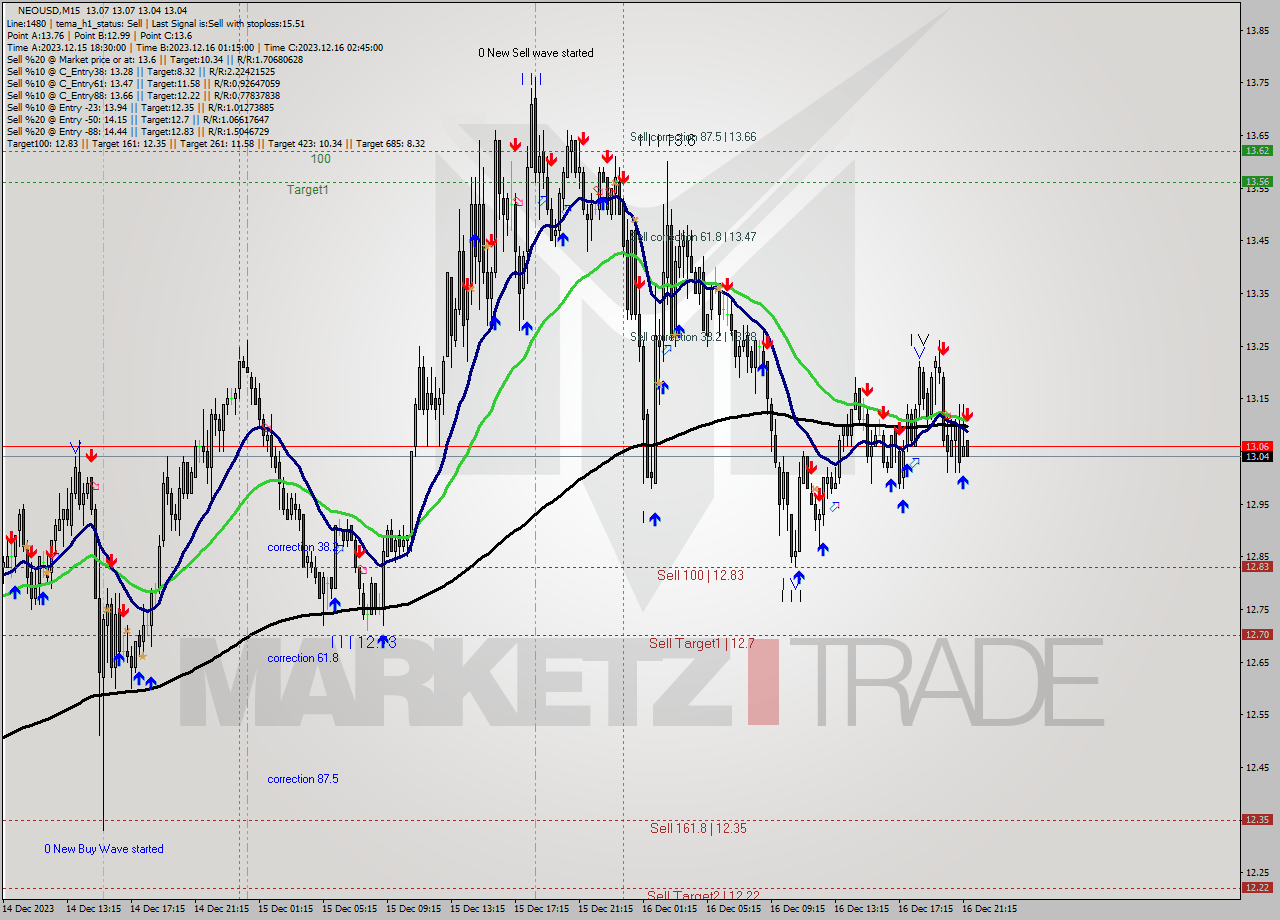
Task: Click the 13.35 price axis value
Action: point(1257,294)
